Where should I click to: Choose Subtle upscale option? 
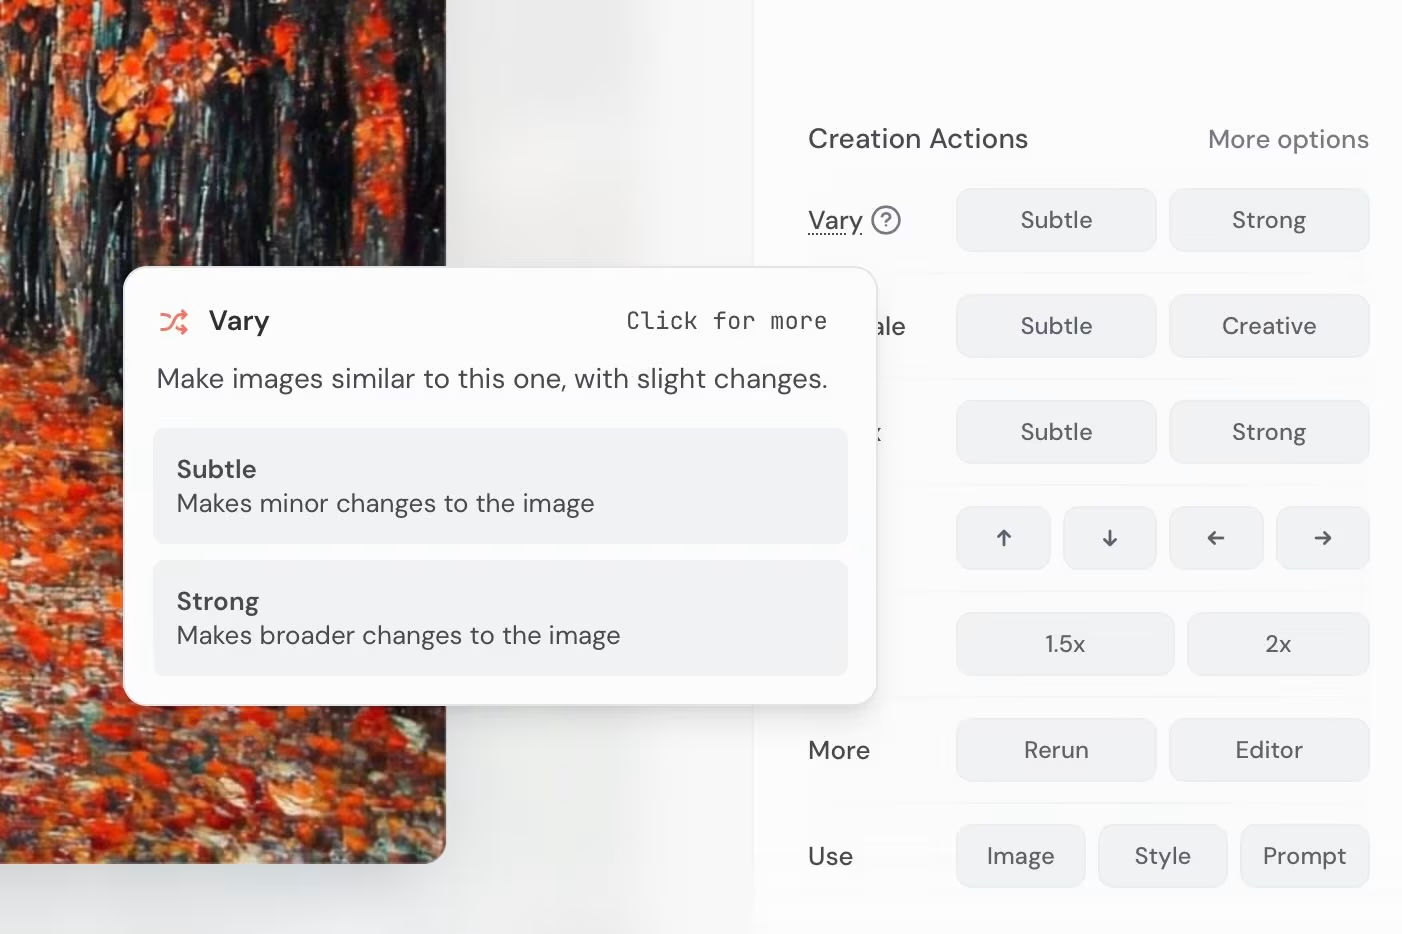pyautogui.click(x=1055, y=325)
